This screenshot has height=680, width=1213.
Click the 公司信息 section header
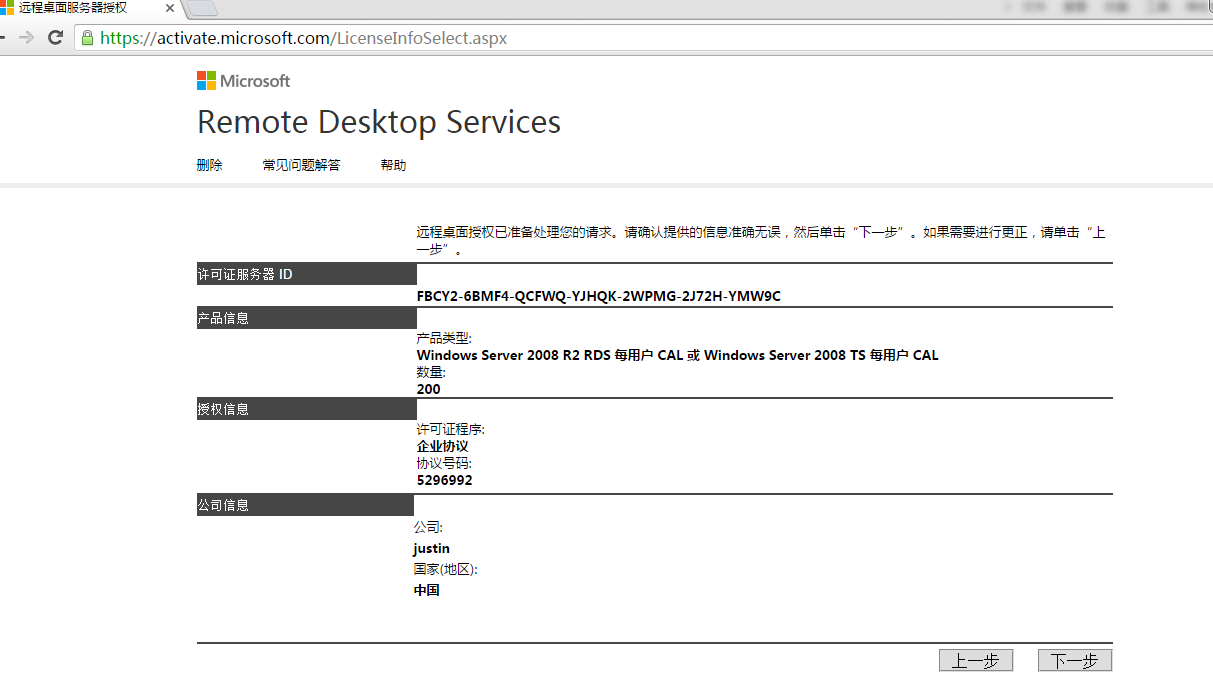click(305, 505)
